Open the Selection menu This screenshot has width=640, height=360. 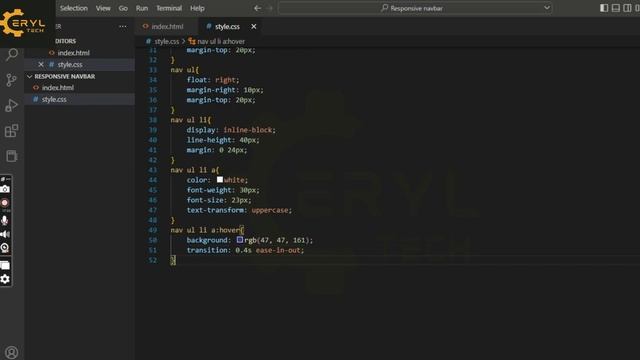(74, 8)
